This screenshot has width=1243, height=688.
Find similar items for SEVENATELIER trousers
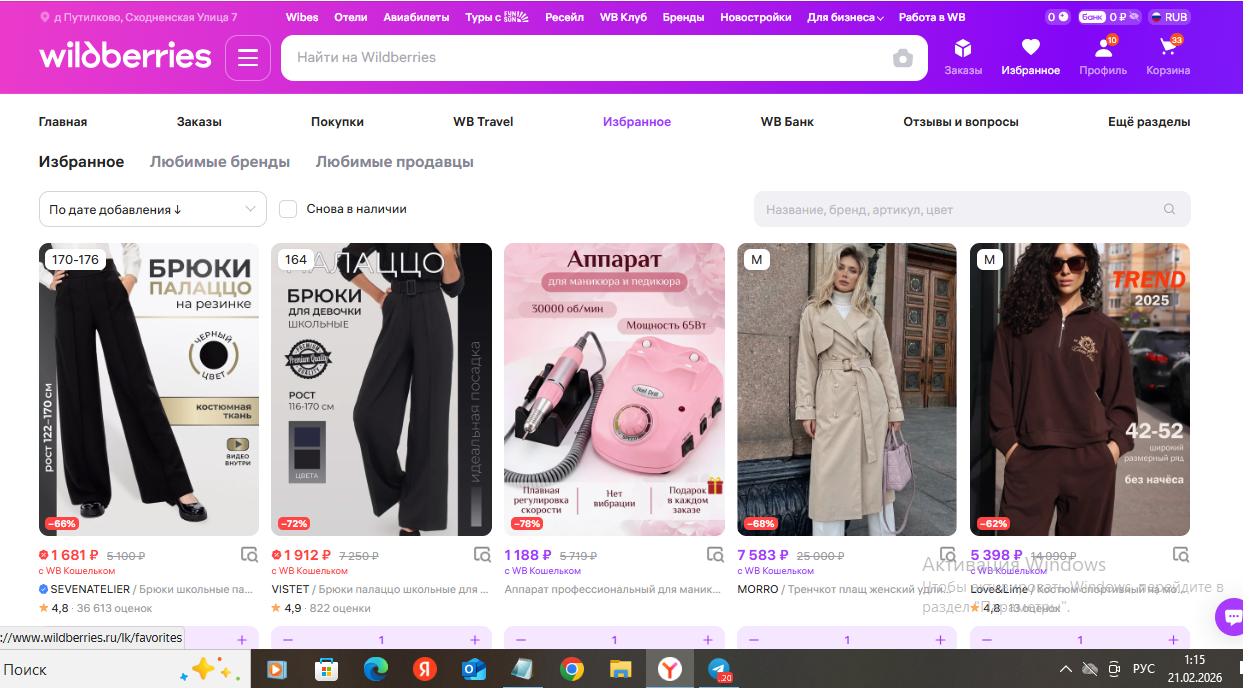249,554
